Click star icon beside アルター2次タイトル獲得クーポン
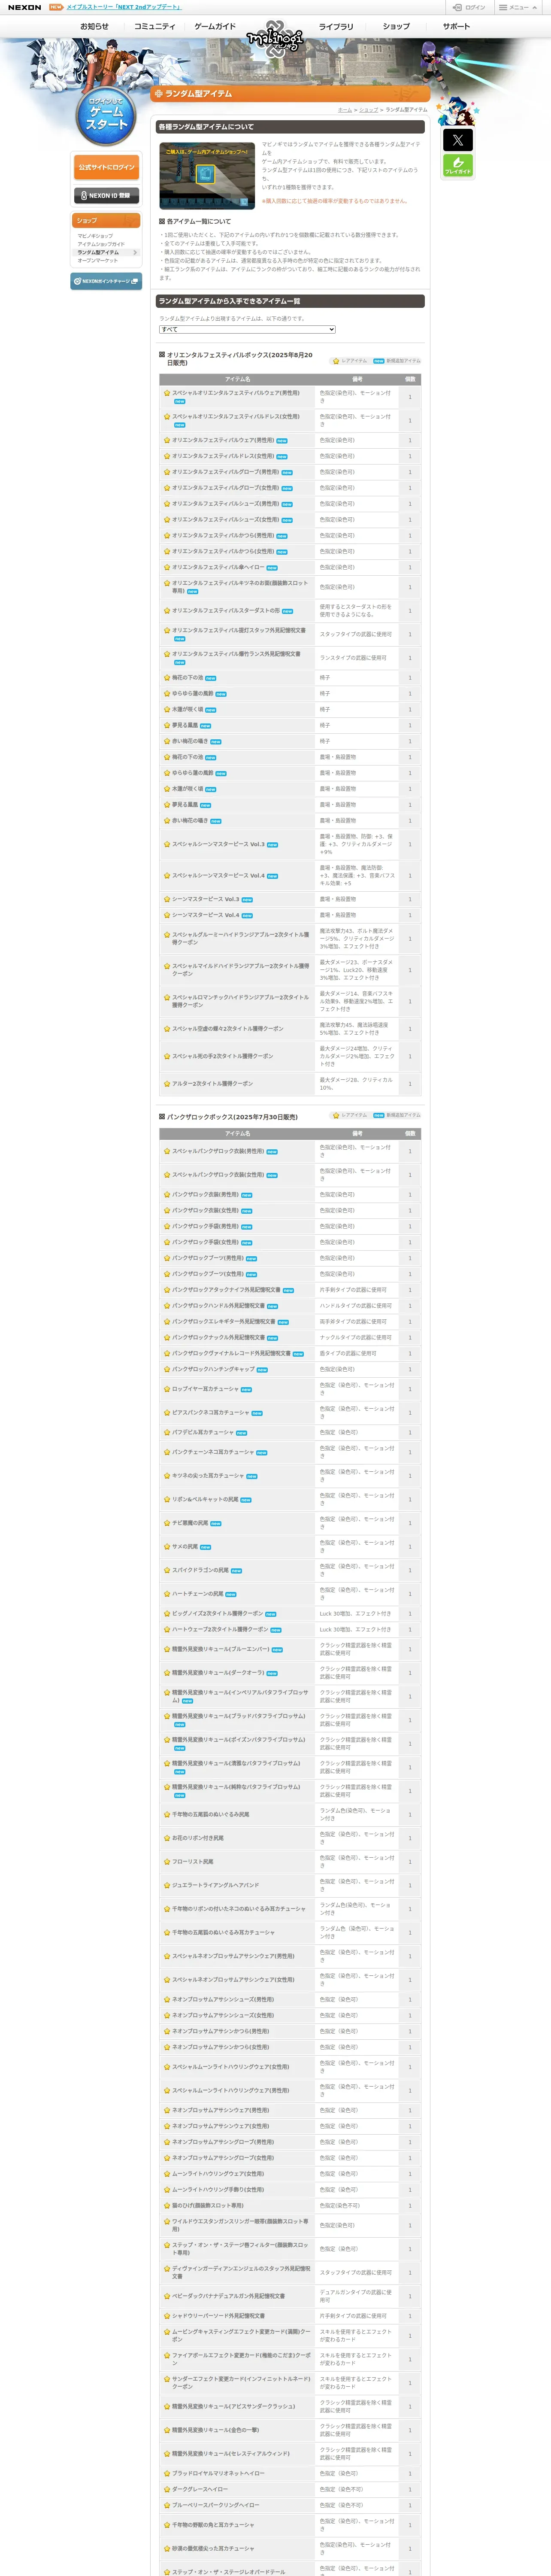 coord(167,1084)
